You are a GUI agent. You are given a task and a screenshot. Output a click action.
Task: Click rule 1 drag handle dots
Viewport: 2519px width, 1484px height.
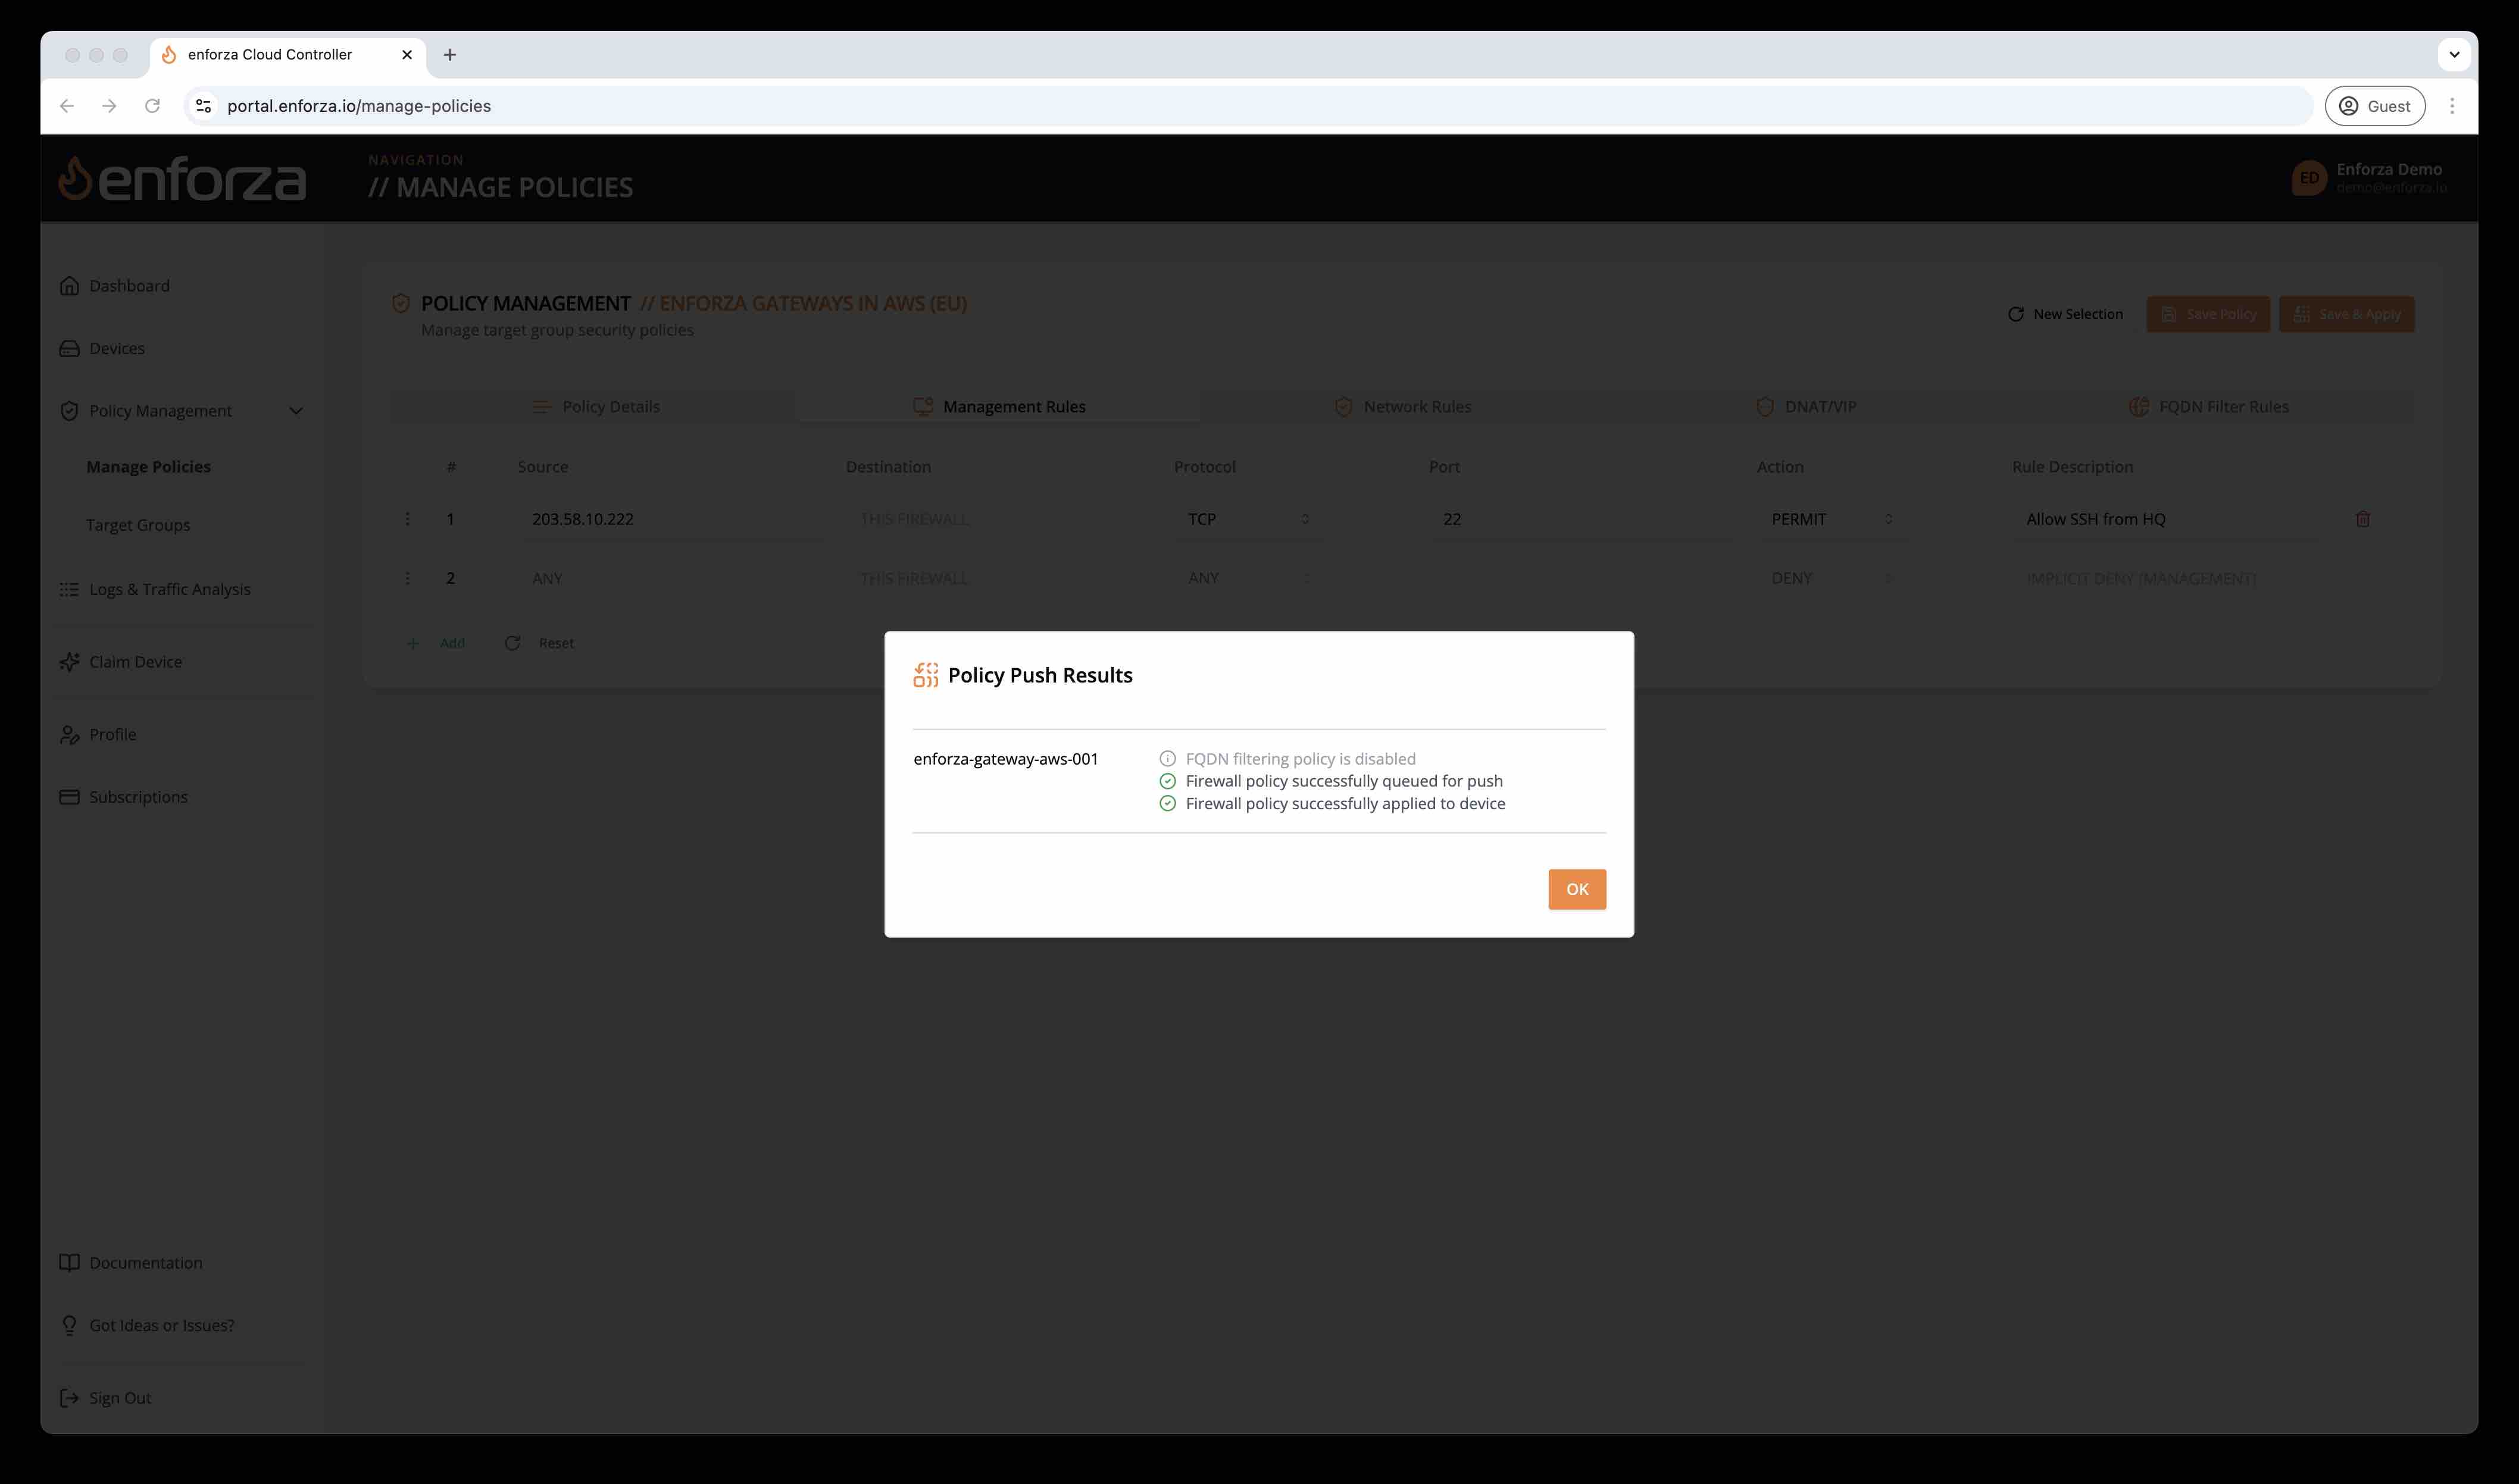[x=407, y=519]
